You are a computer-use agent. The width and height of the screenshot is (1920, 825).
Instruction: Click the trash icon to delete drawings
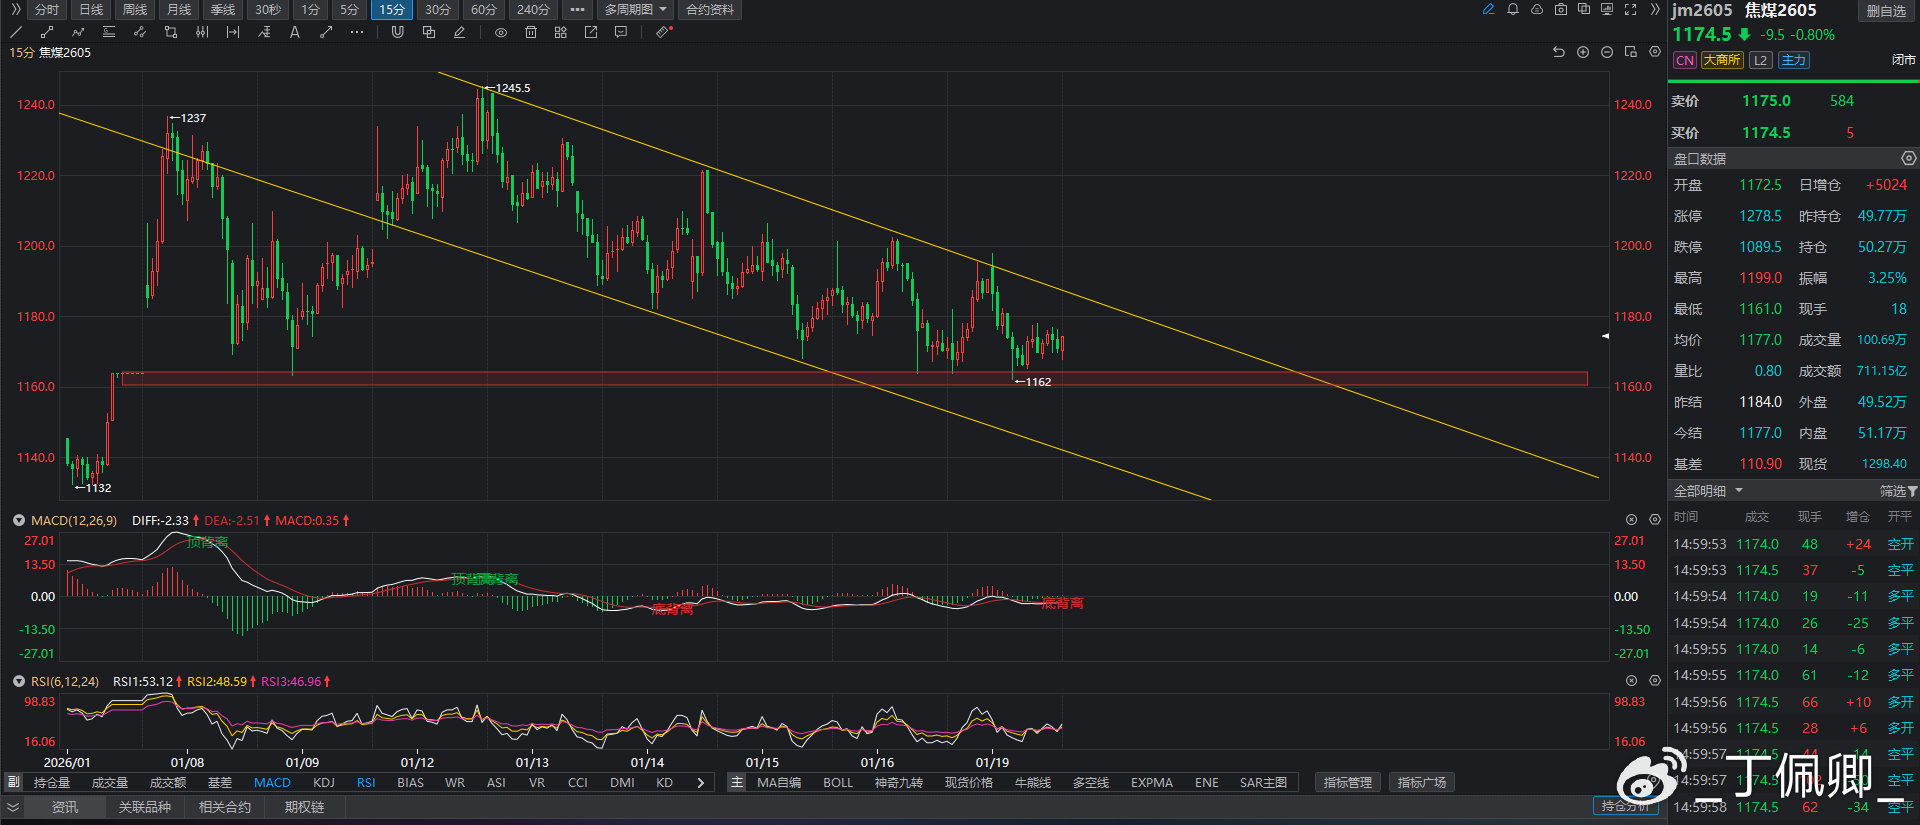531,32
